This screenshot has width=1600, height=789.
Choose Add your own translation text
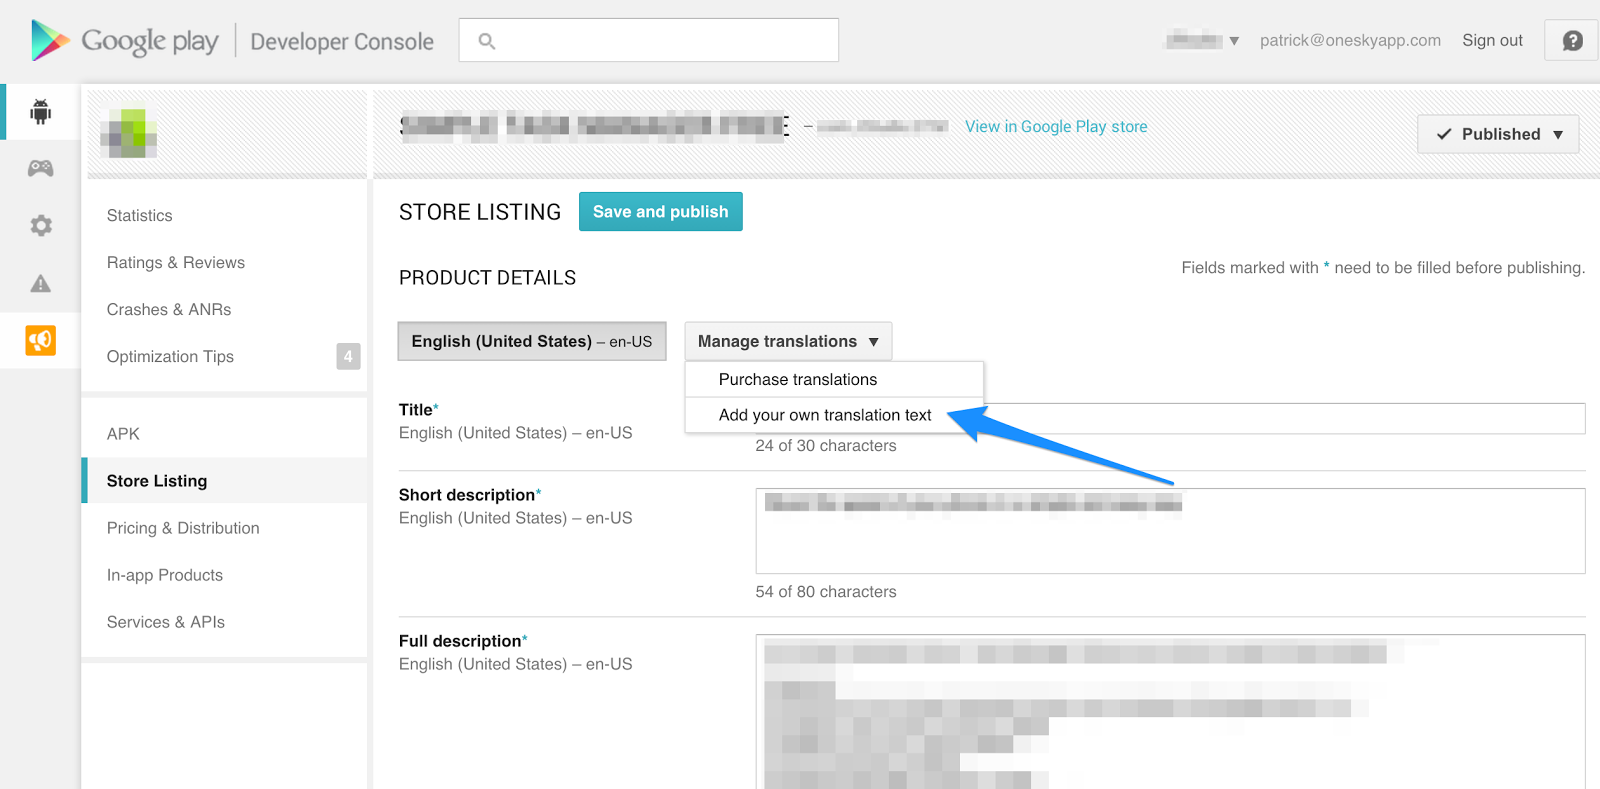click(x=834, y=415)
